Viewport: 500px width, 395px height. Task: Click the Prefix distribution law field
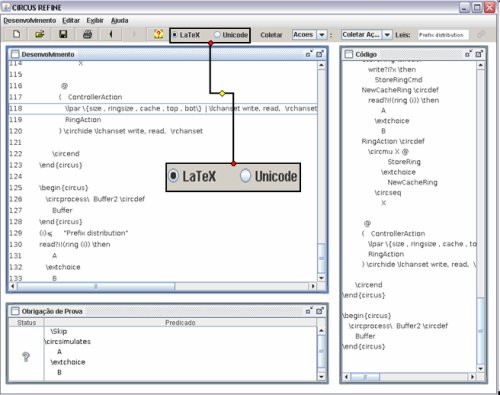443,35
